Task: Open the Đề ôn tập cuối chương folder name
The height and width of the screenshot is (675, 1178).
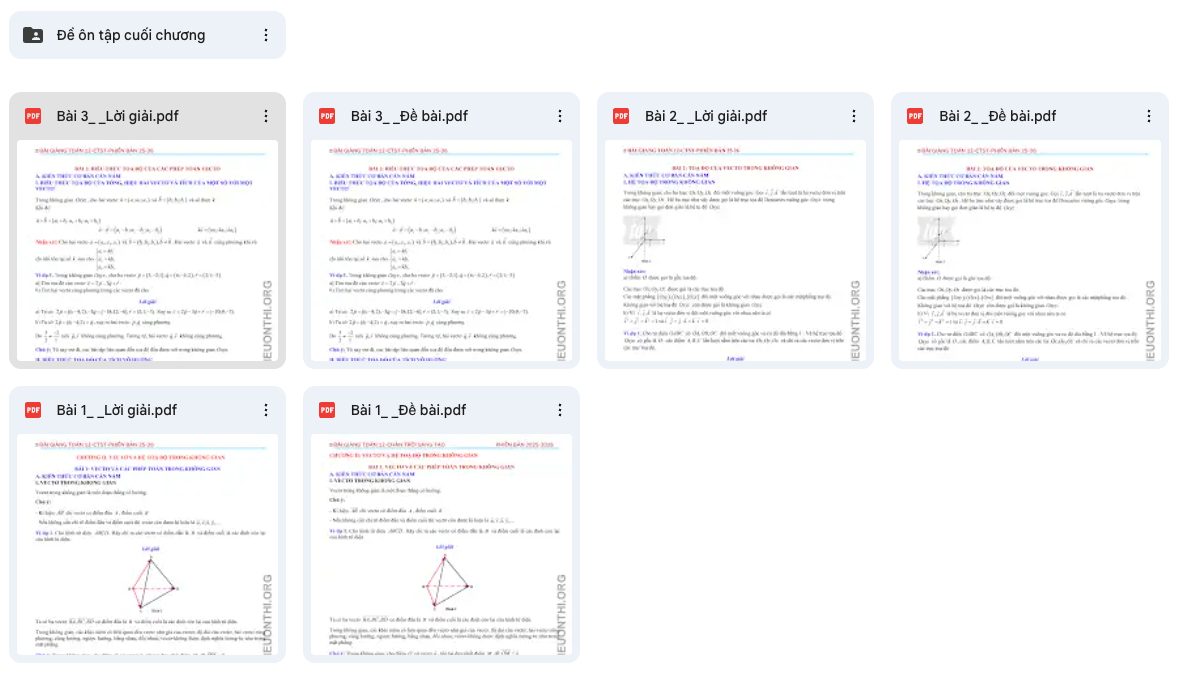Action: point(131,35)
